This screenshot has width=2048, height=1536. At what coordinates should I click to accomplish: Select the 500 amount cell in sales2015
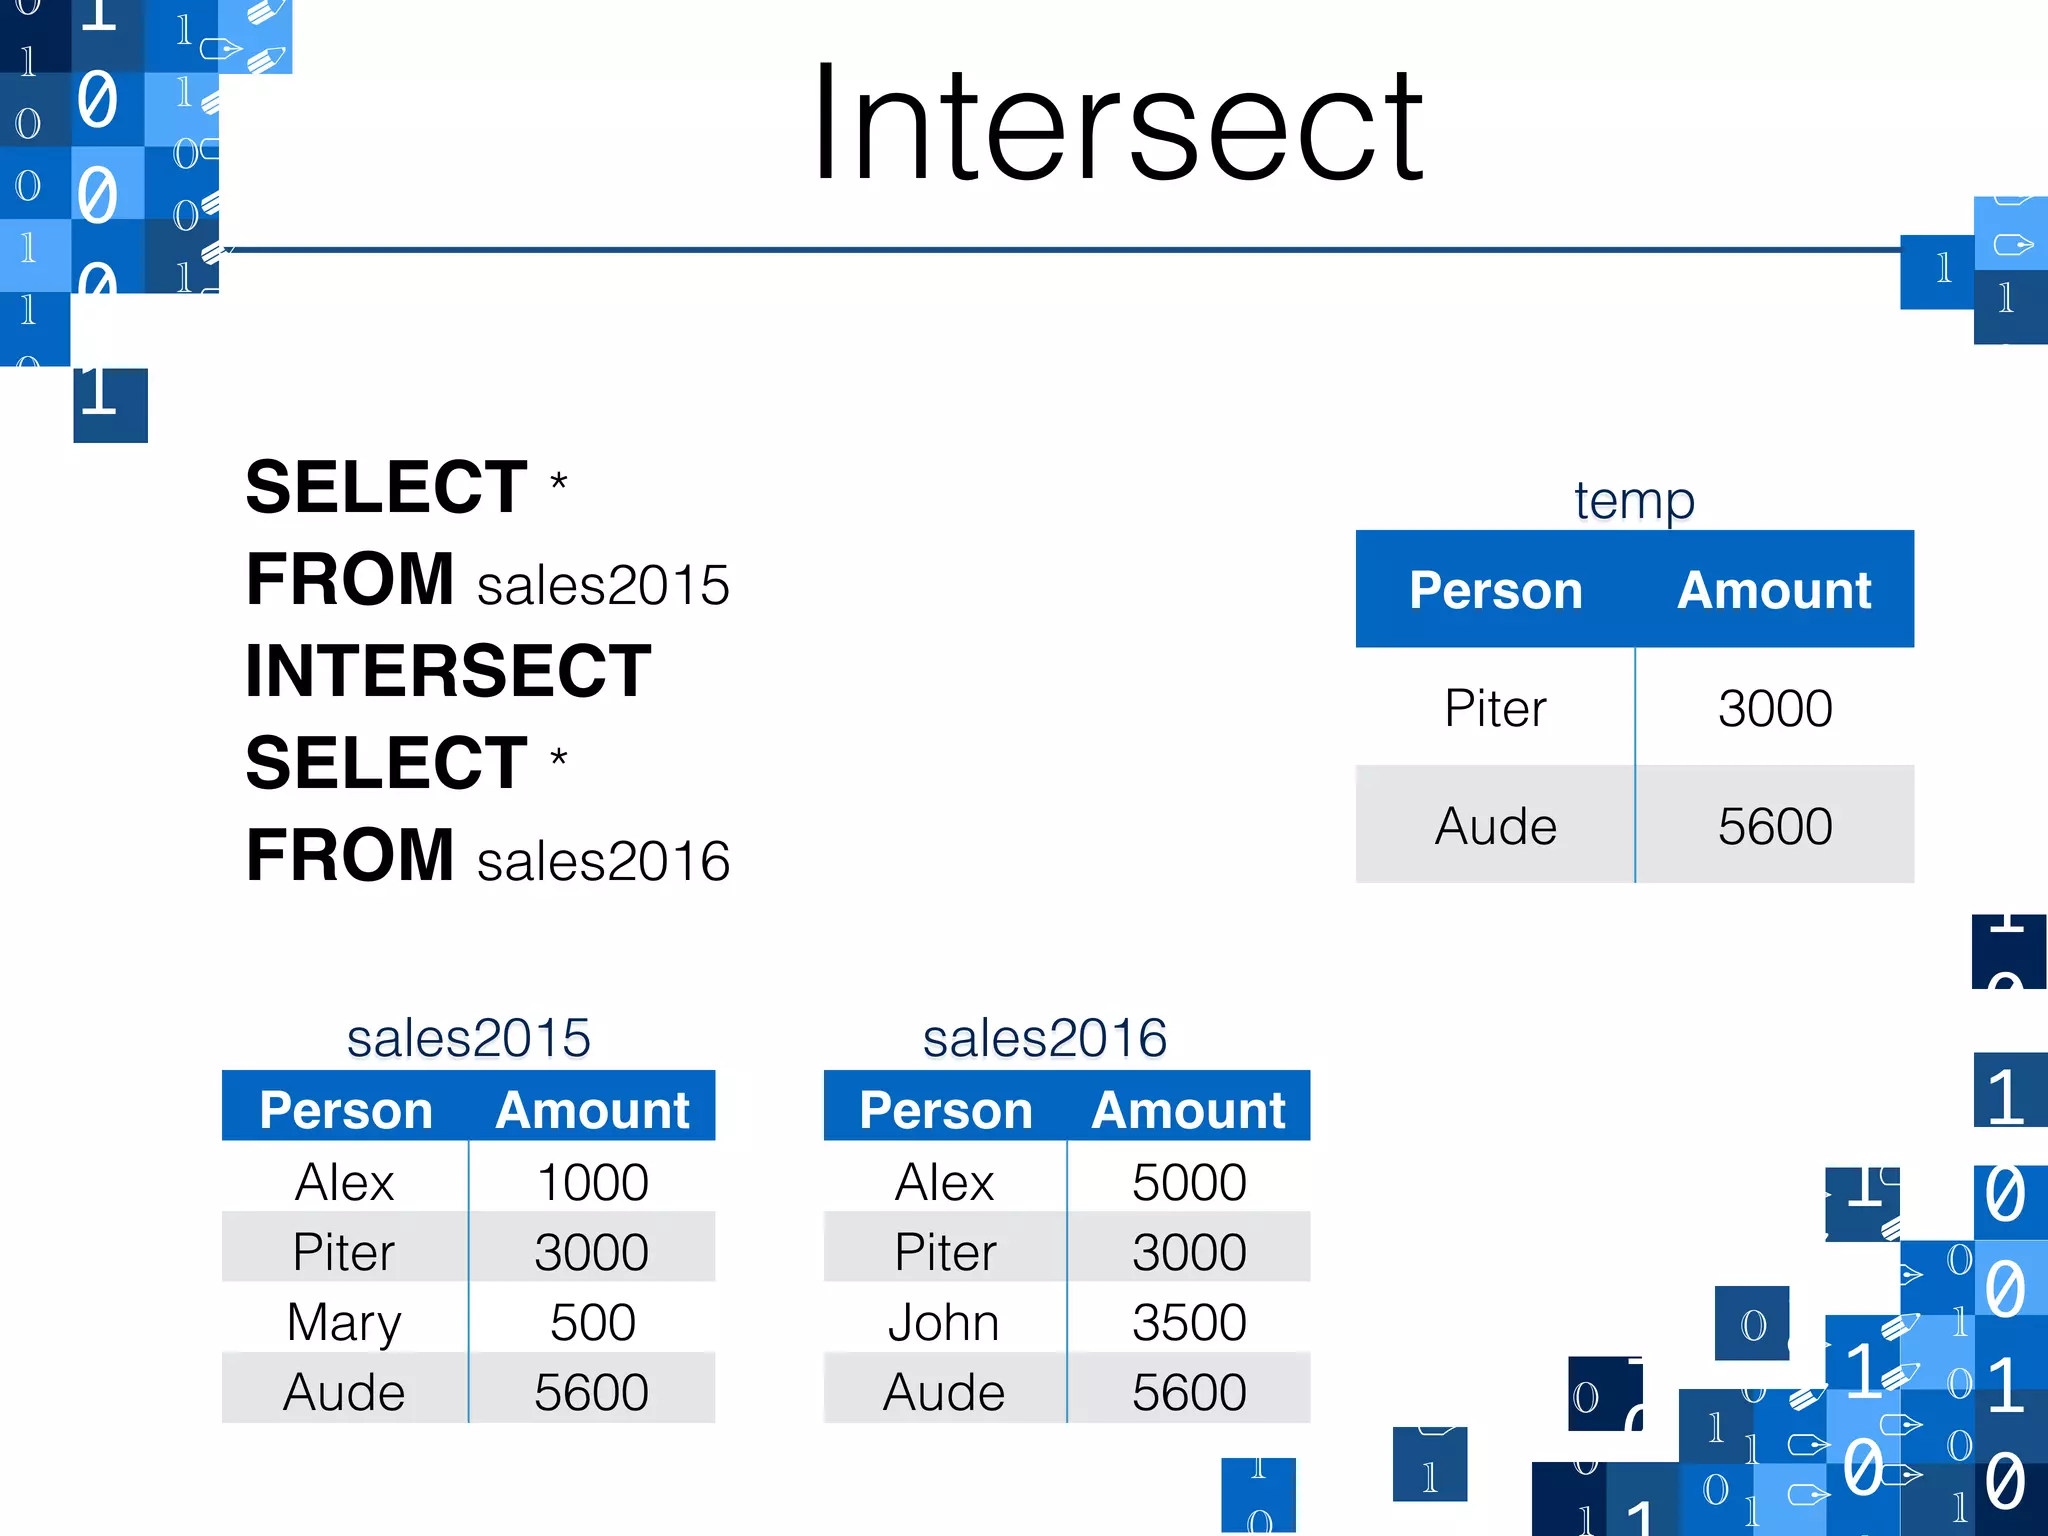(x=592, y=1321)
